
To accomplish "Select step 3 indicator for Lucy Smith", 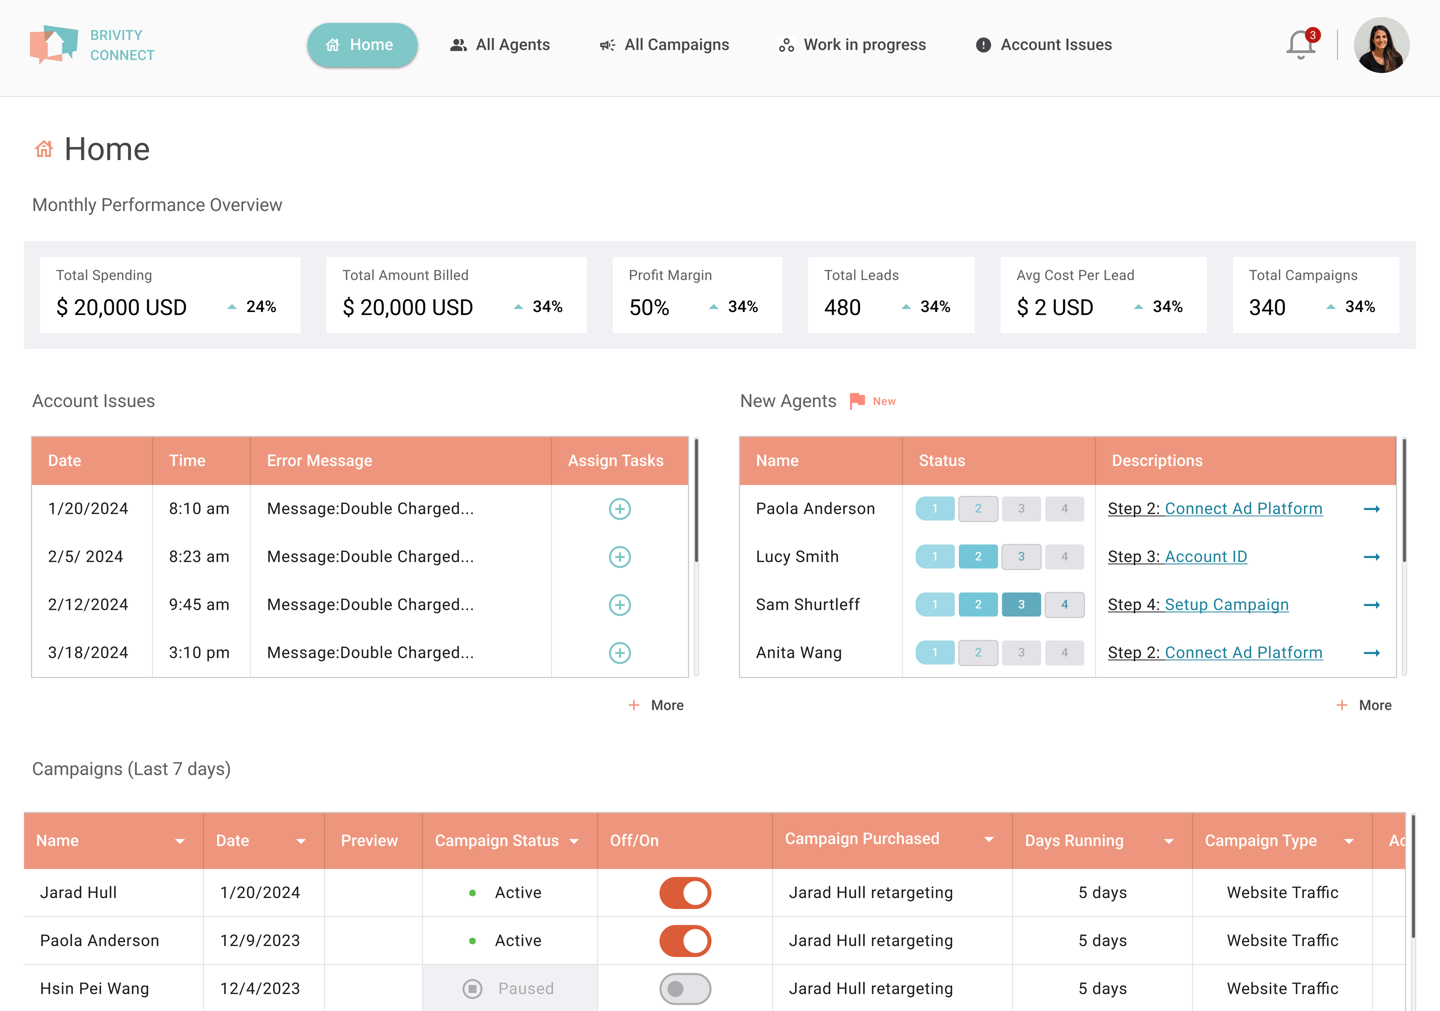I will click(1021, 557).
